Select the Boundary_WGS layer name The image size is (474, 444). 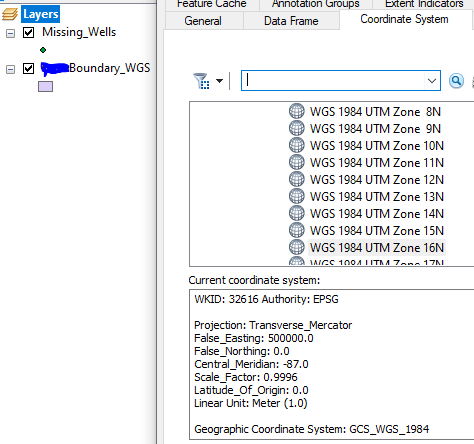point(110,68)
